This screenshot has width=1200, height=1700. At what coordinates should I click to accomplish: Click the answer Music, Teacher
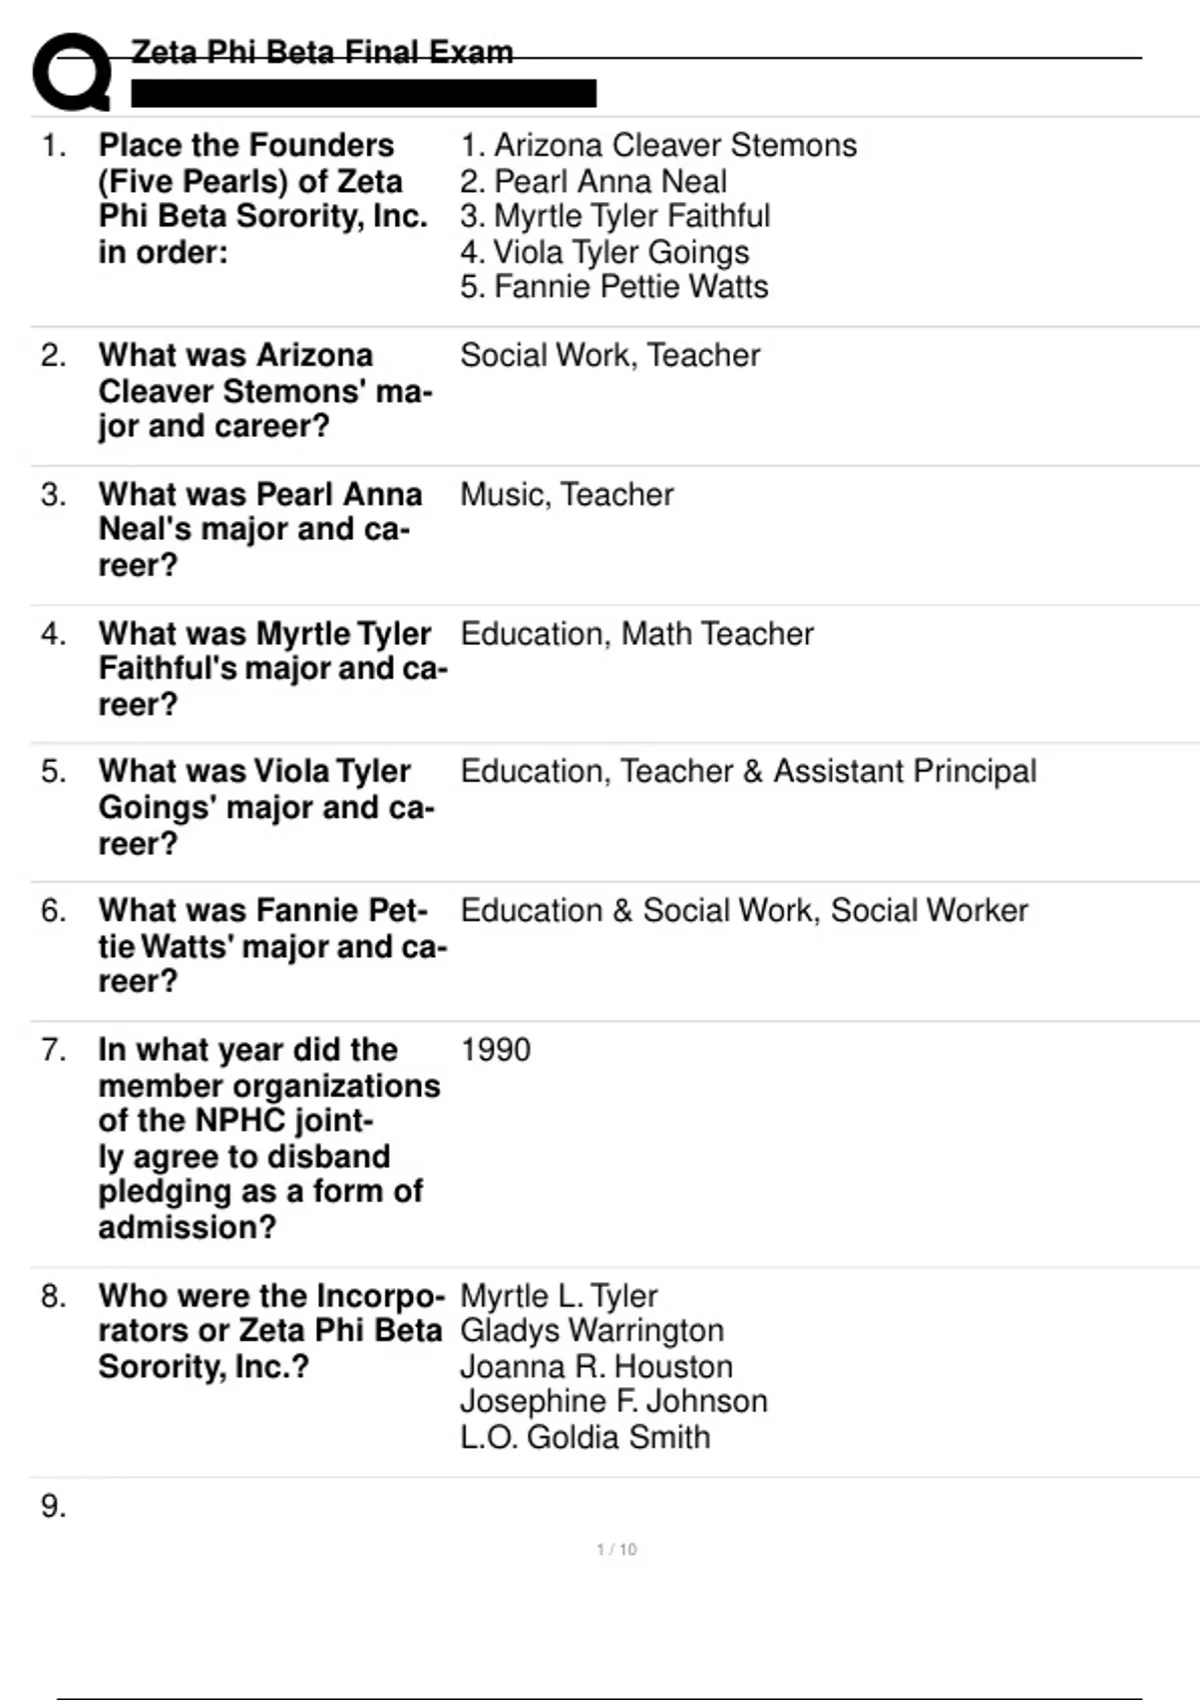[x=567, y=495]
